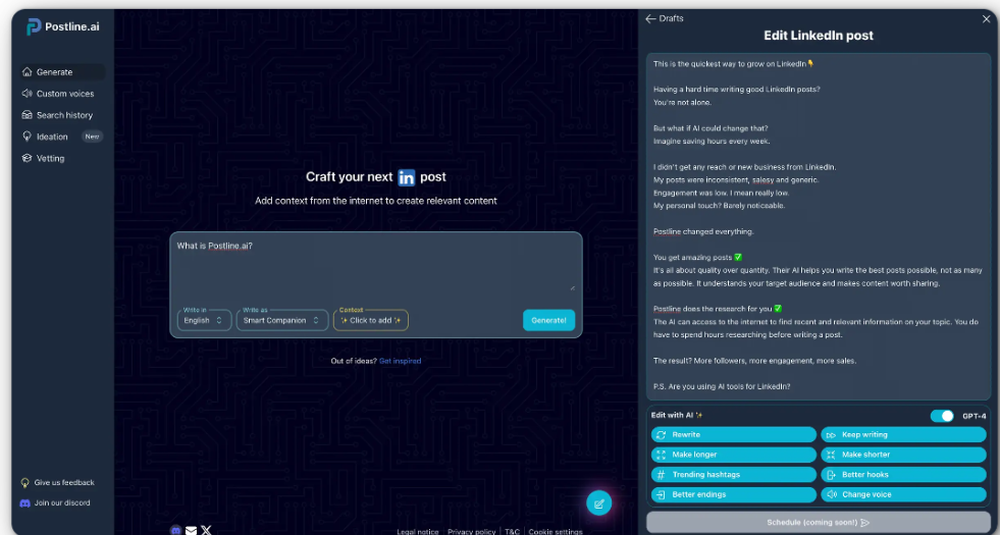
Task: Click the Generate home icon
Action: click(x=27, y=72)
